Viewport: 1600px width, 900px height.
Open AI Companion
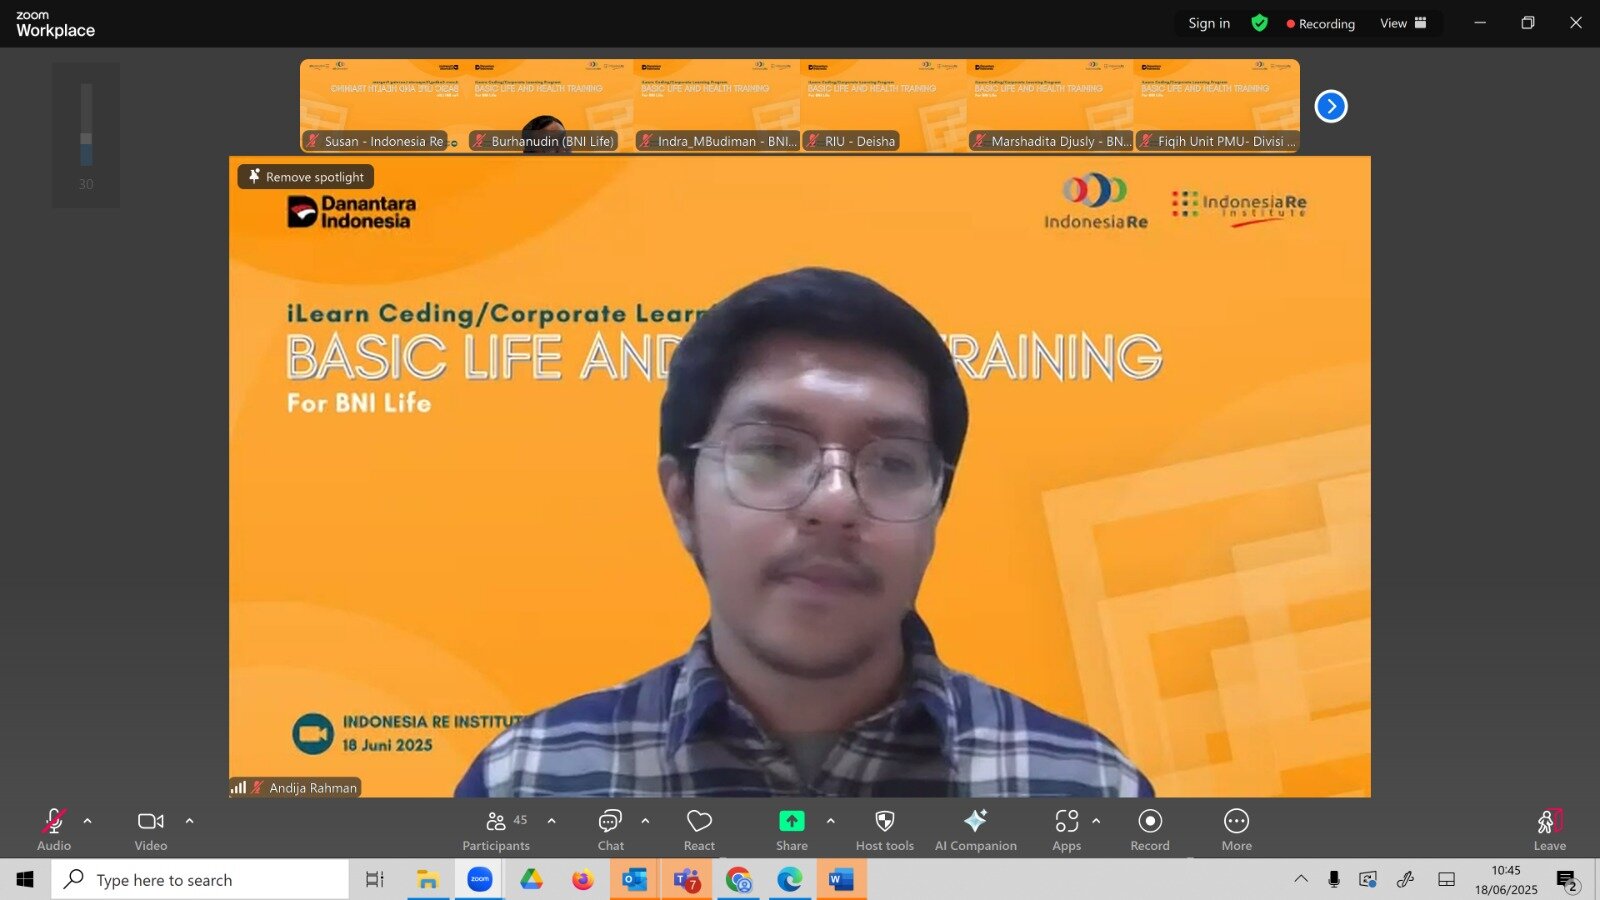(975, 829)
